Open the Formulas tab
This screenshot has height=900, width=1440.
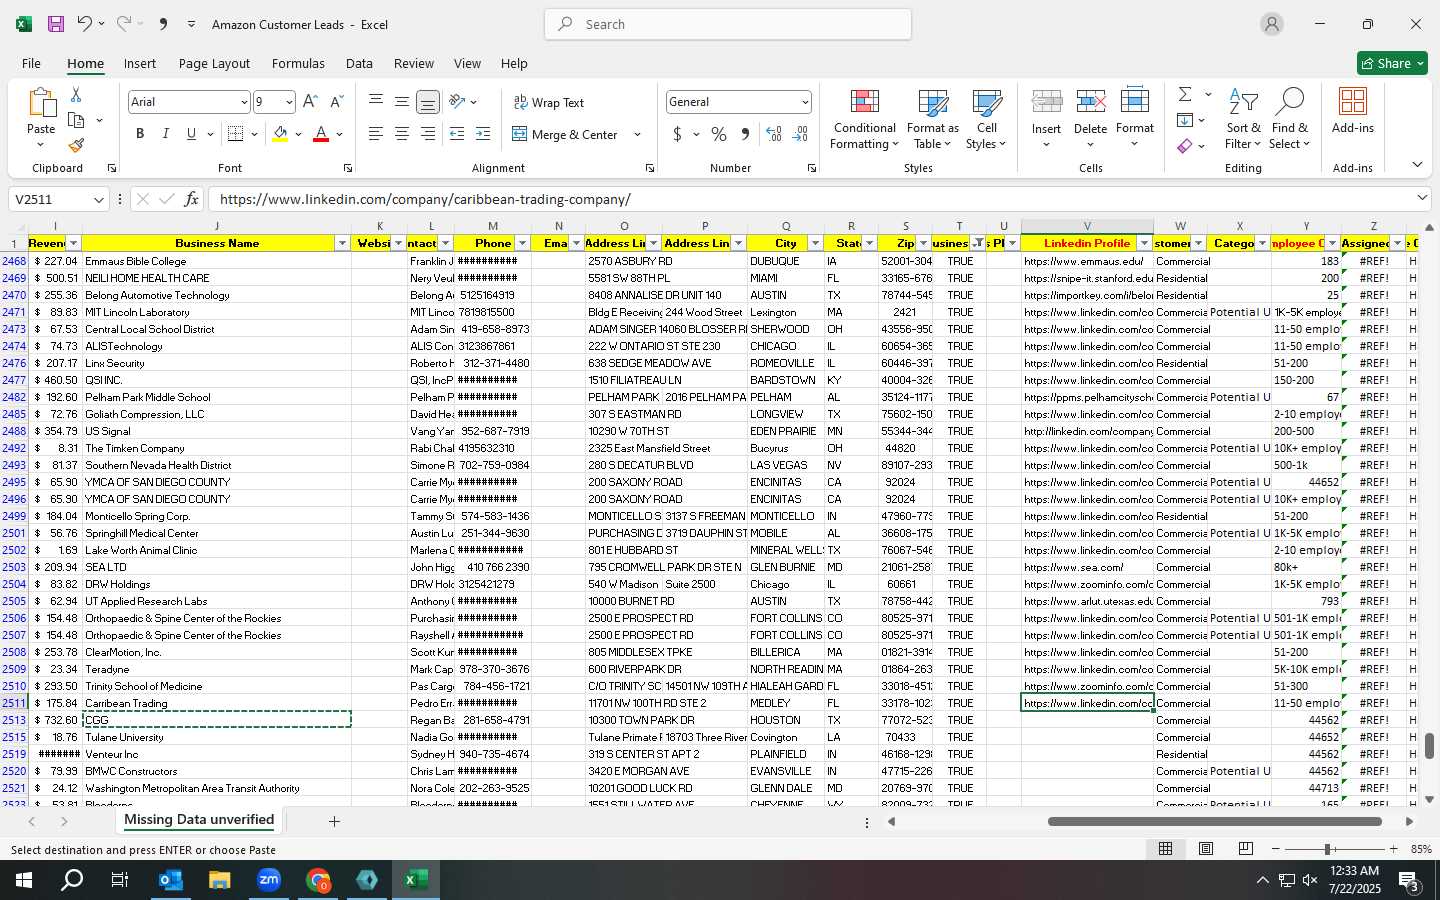298,63
